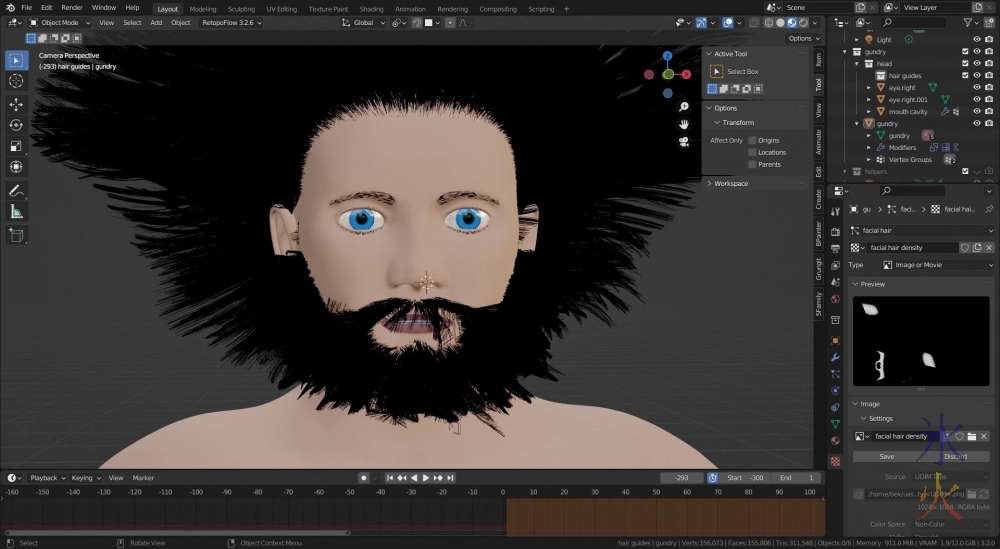The height and width of the screenshot is (549, 1000).
Task: Switch to the Sculpting workspace tab
Action: [x=241, y=8]
